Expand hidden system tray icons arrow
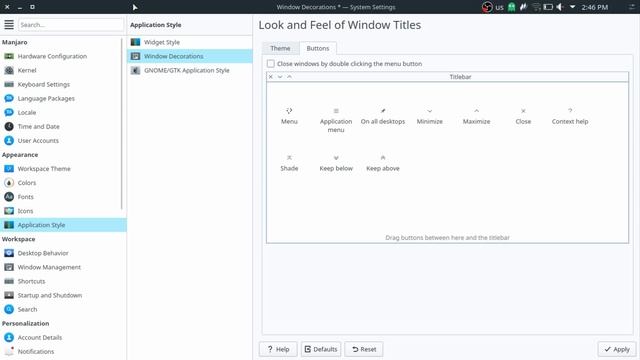 pyautogui.click(x=572, y=7)
